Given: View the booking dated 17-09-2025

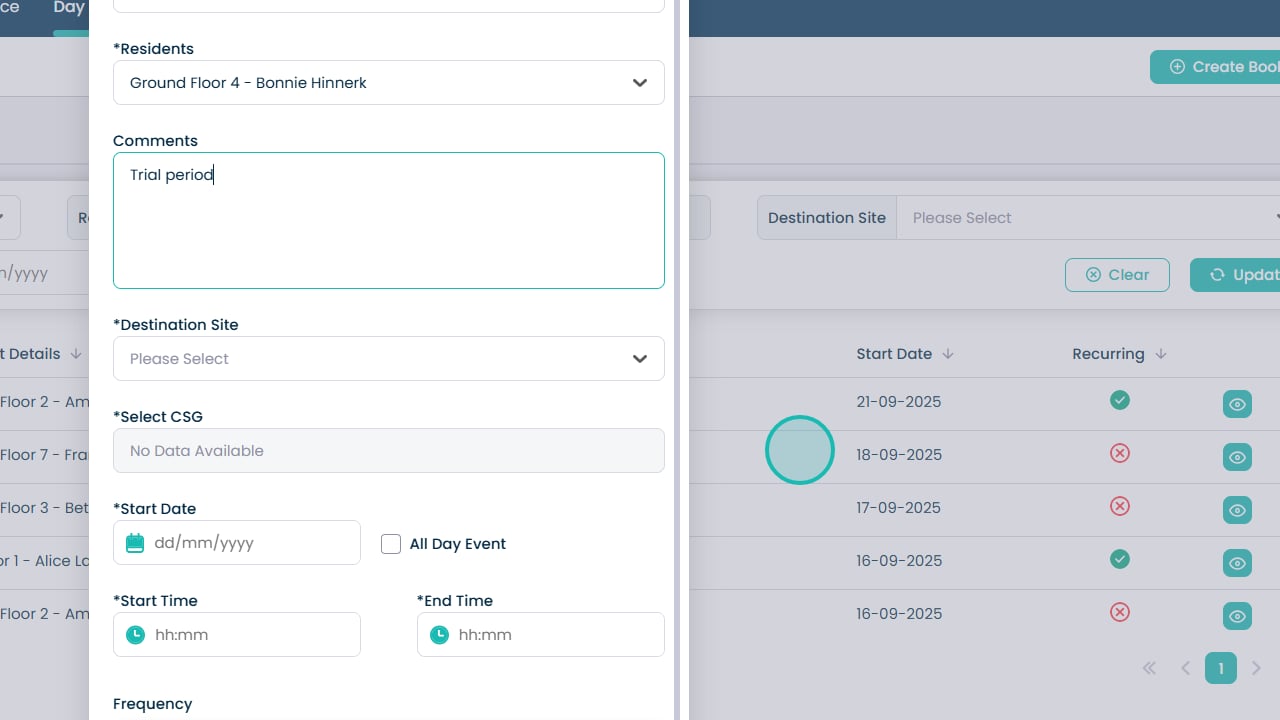Looking at the screenshot, I should tap(1237, 510).
